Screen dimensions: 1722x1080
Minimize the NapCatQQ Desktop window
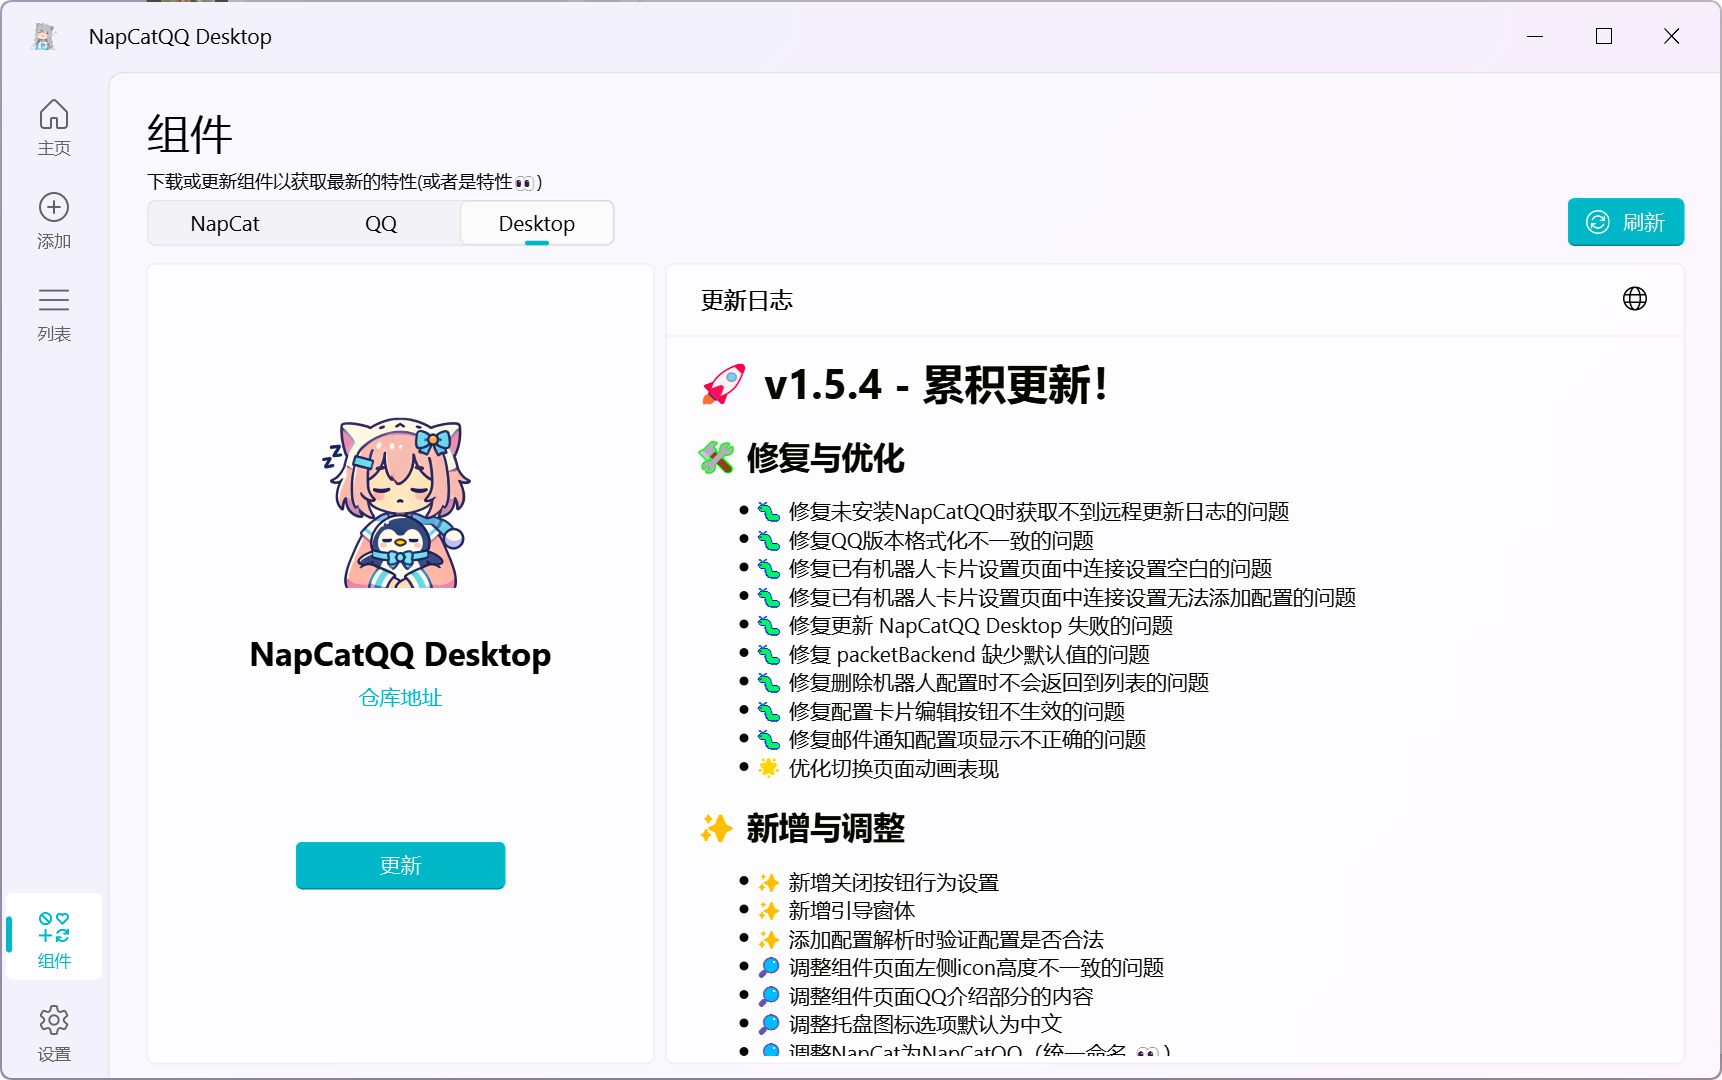pos(1535,37)
